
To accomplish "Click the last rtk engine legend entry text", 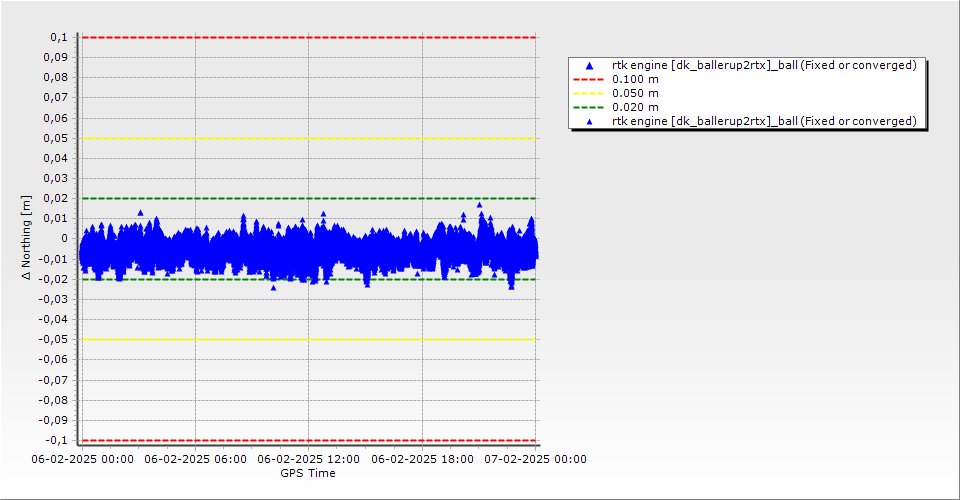I will tap(764, 121).
